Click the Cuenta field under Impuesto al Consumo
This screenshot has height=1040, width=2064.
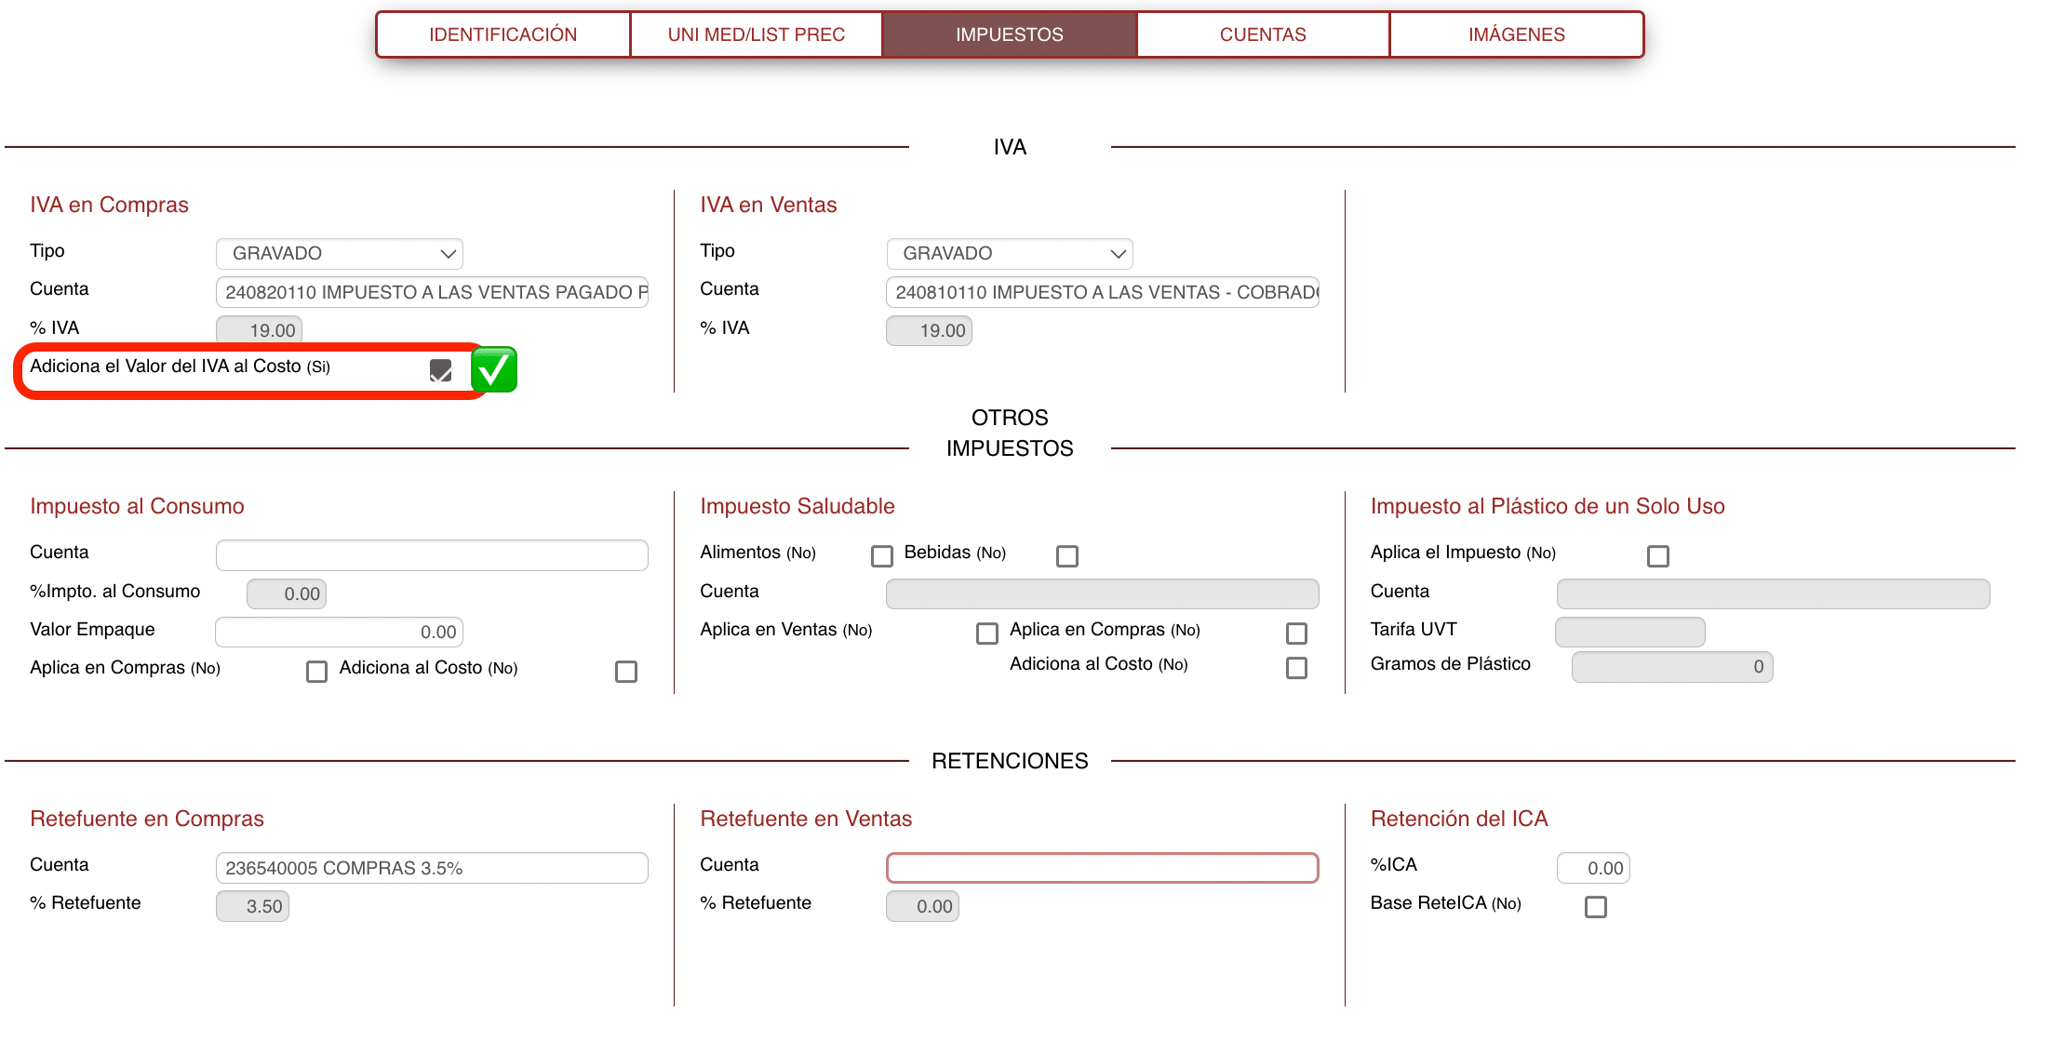[x=431, y=555]
